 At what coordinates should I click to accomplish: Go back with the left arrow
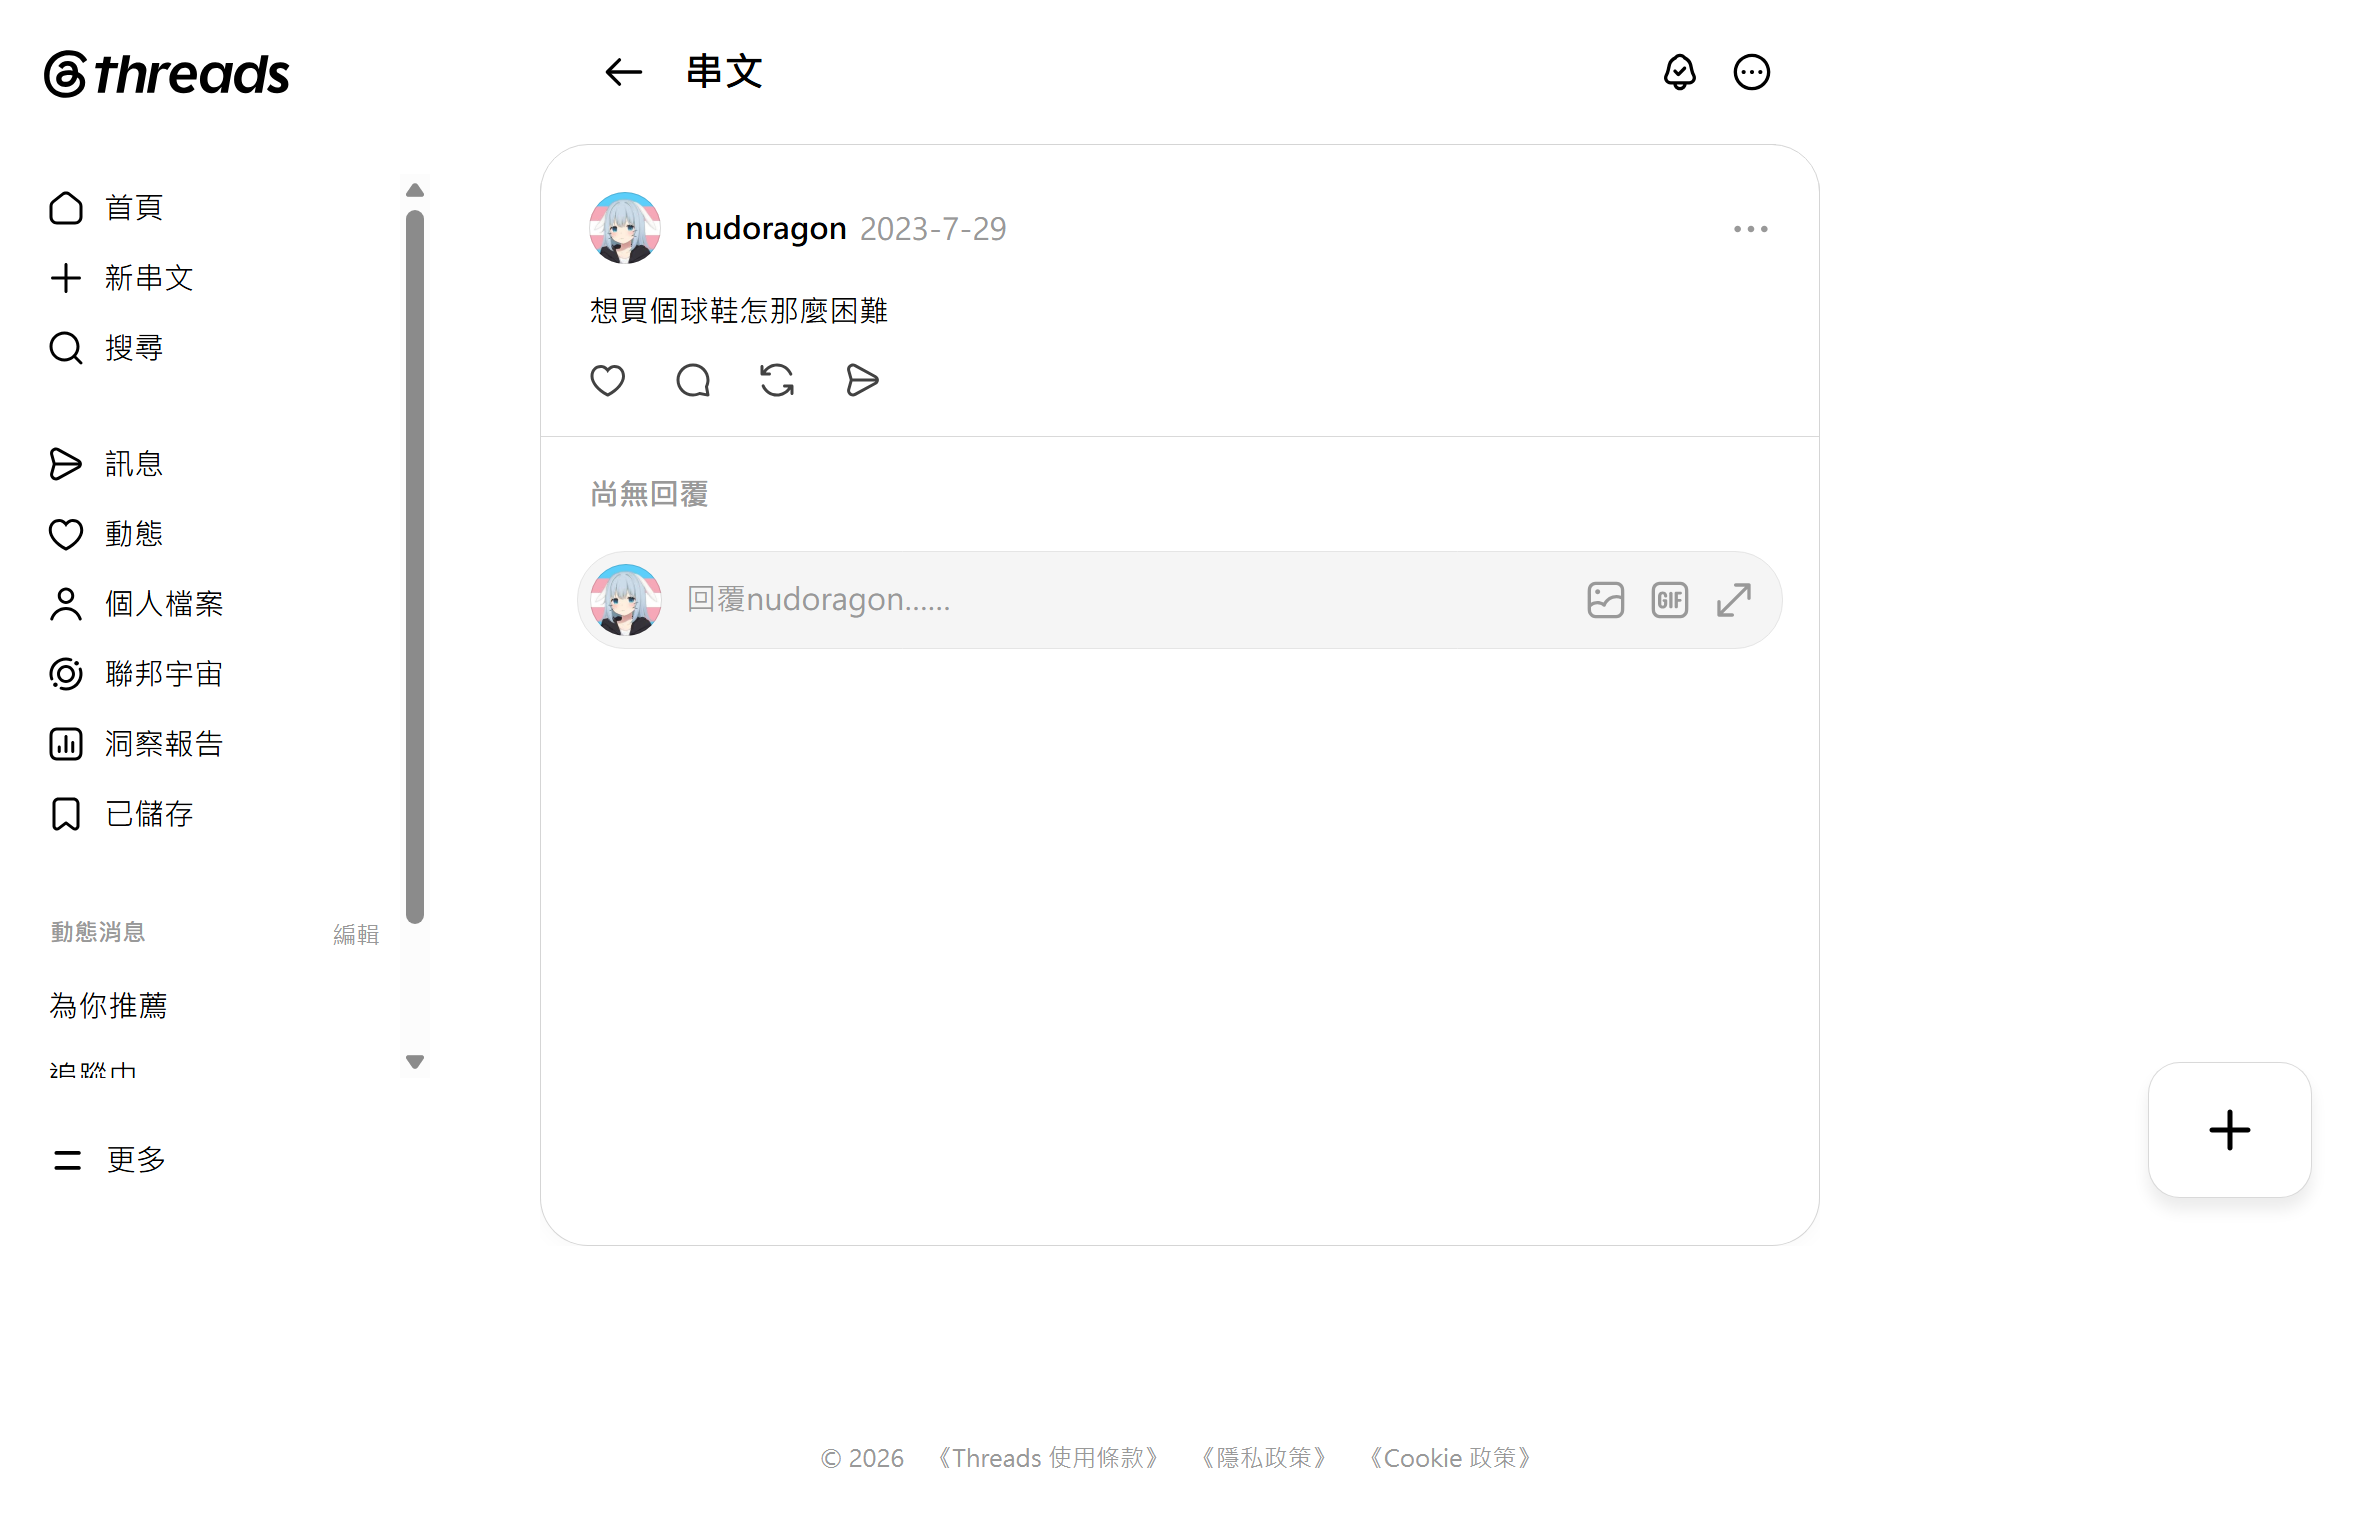click(623, 72)
